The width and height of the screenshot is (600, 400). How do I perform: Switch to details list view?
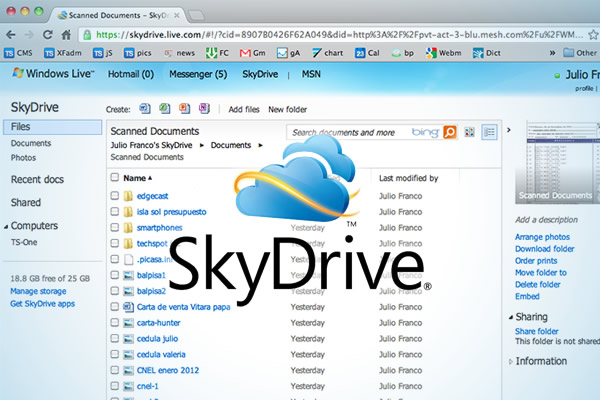(x=489, y=132)
